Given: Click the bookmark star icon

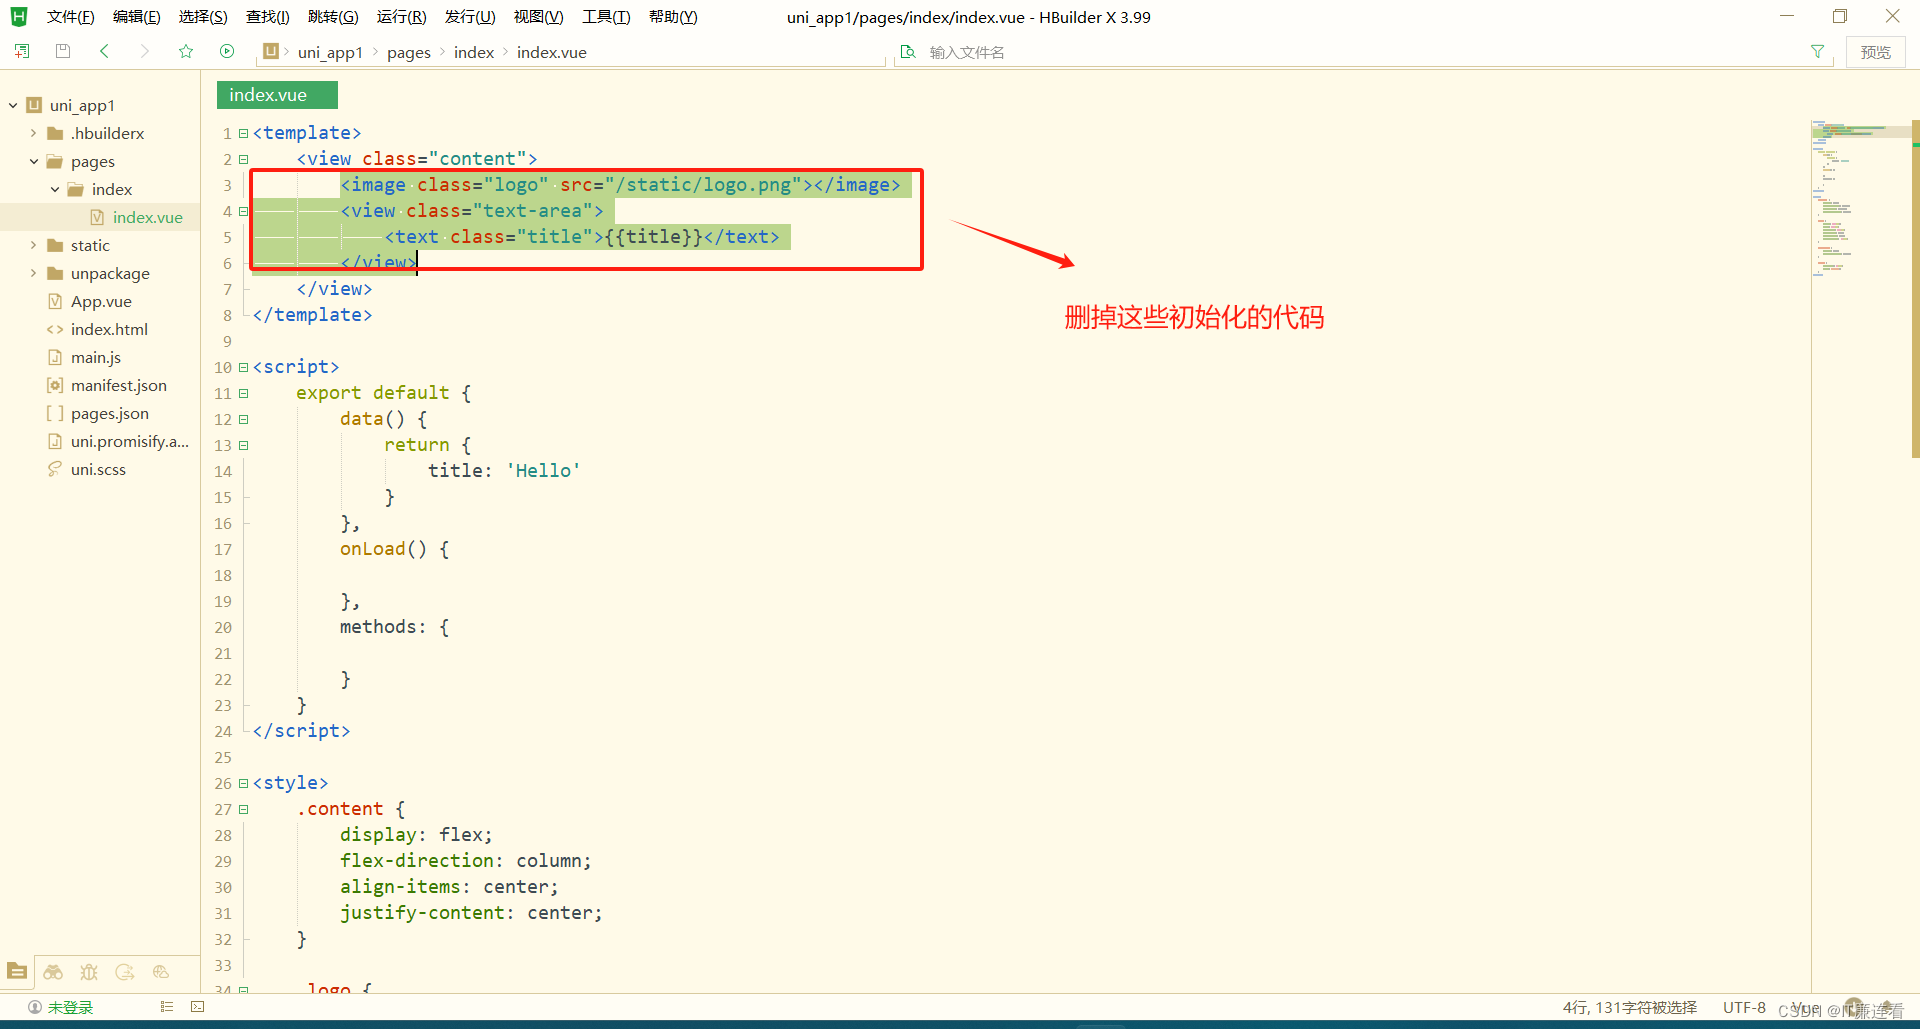Looking at the screenshot, I should tap(186, 51).
